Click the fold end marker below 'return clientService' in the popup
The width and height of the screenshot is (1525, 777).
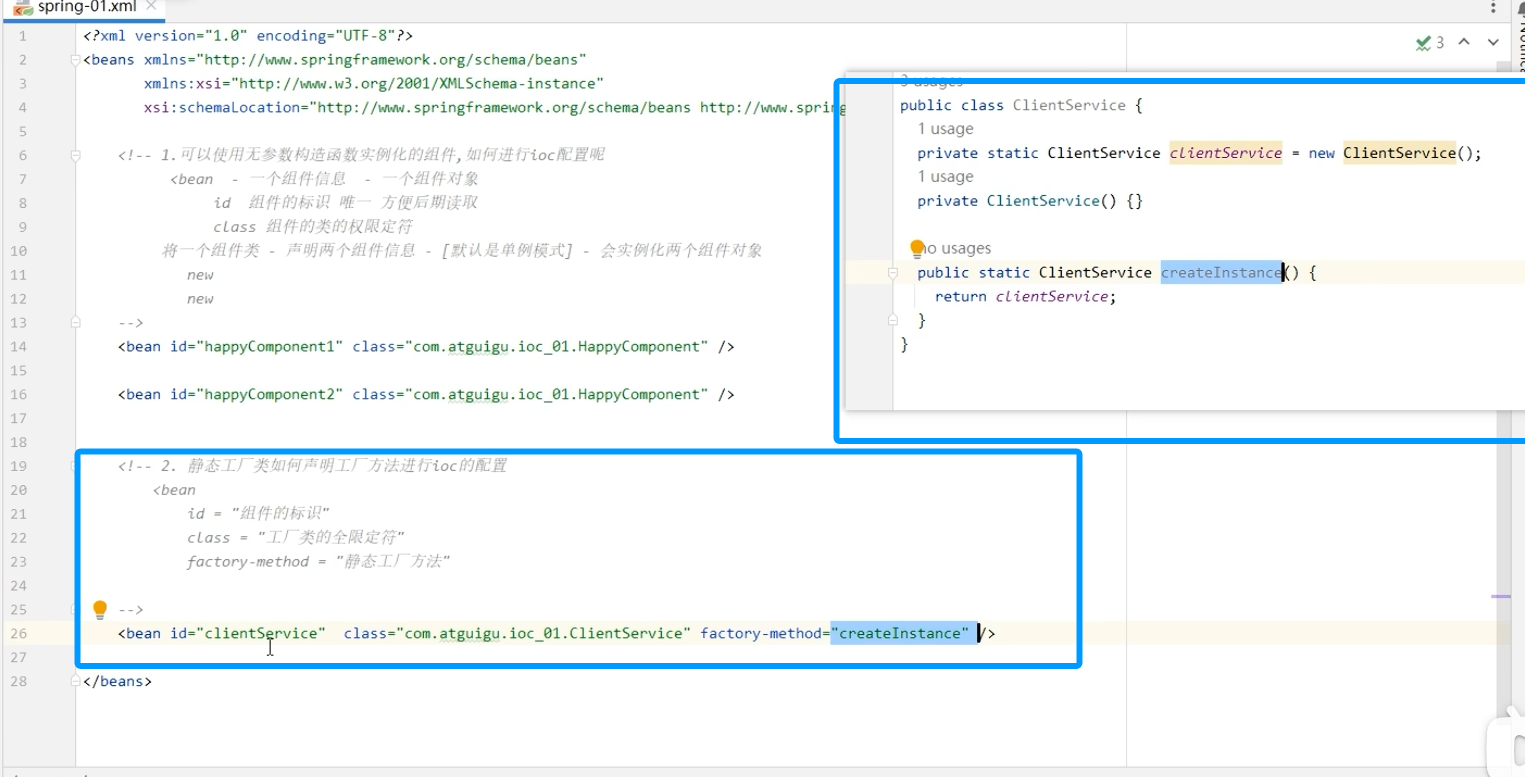[x=894, y=320]
